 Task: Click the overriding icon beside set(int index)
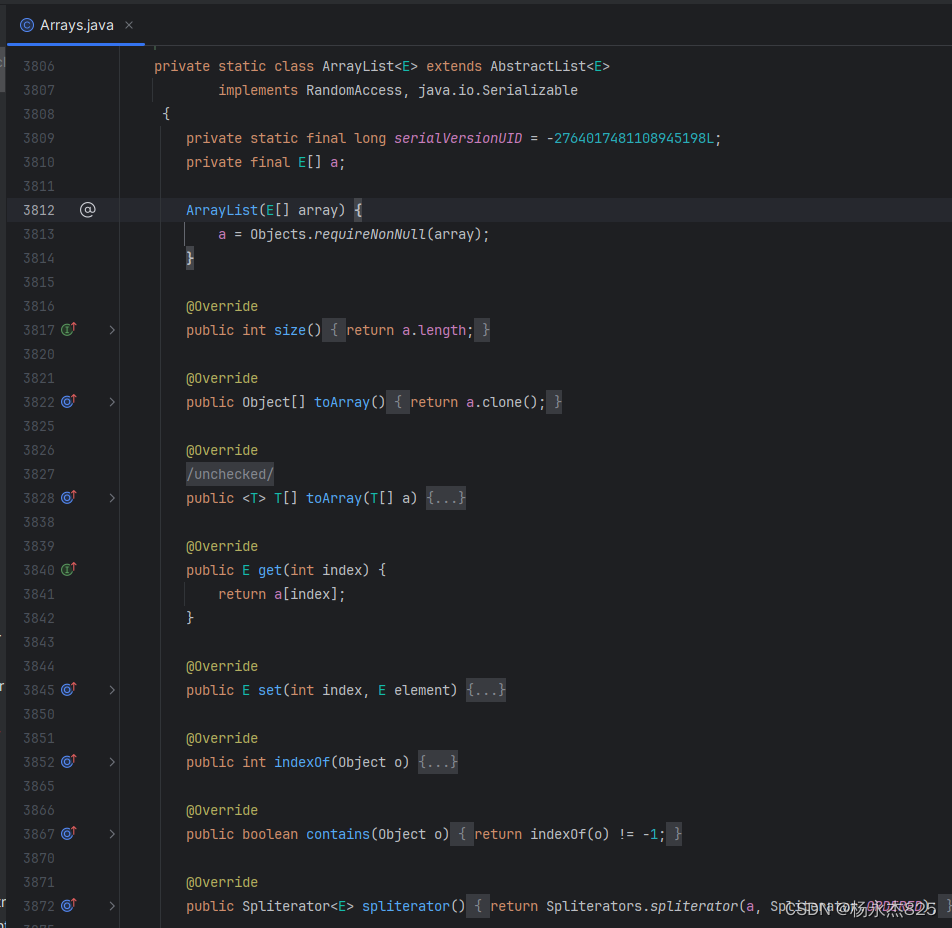(68, 690)
